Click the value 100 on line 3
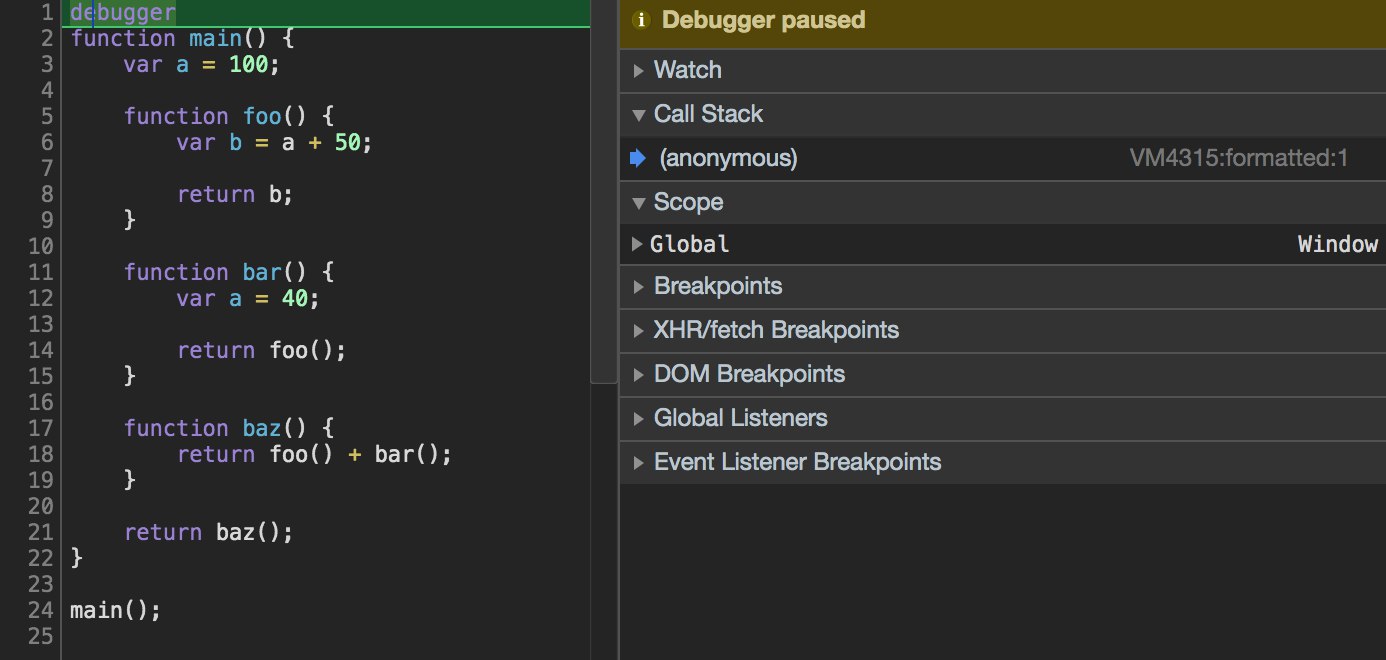This screenshot has height=660, width=1386. click(248, 65)
